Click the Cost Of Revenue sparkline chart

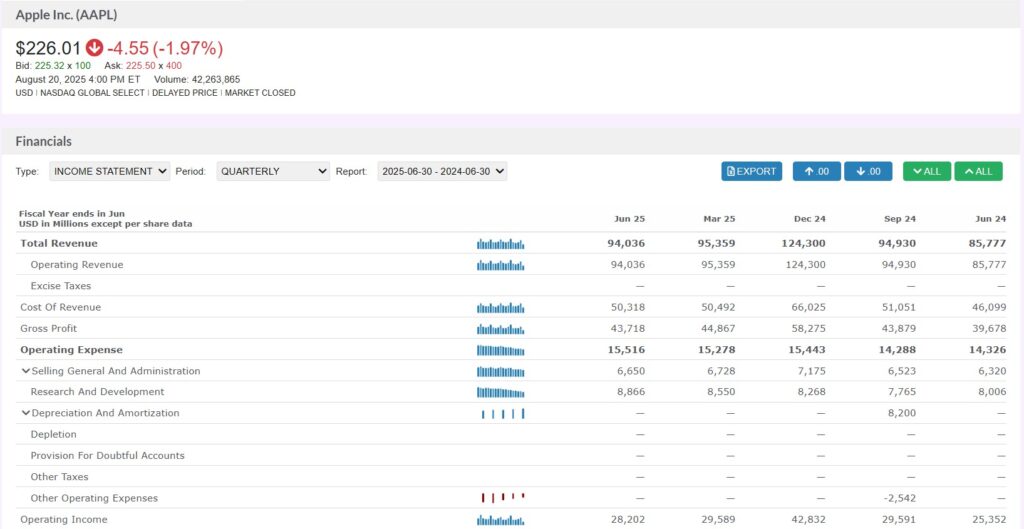[x=500, y=308]
